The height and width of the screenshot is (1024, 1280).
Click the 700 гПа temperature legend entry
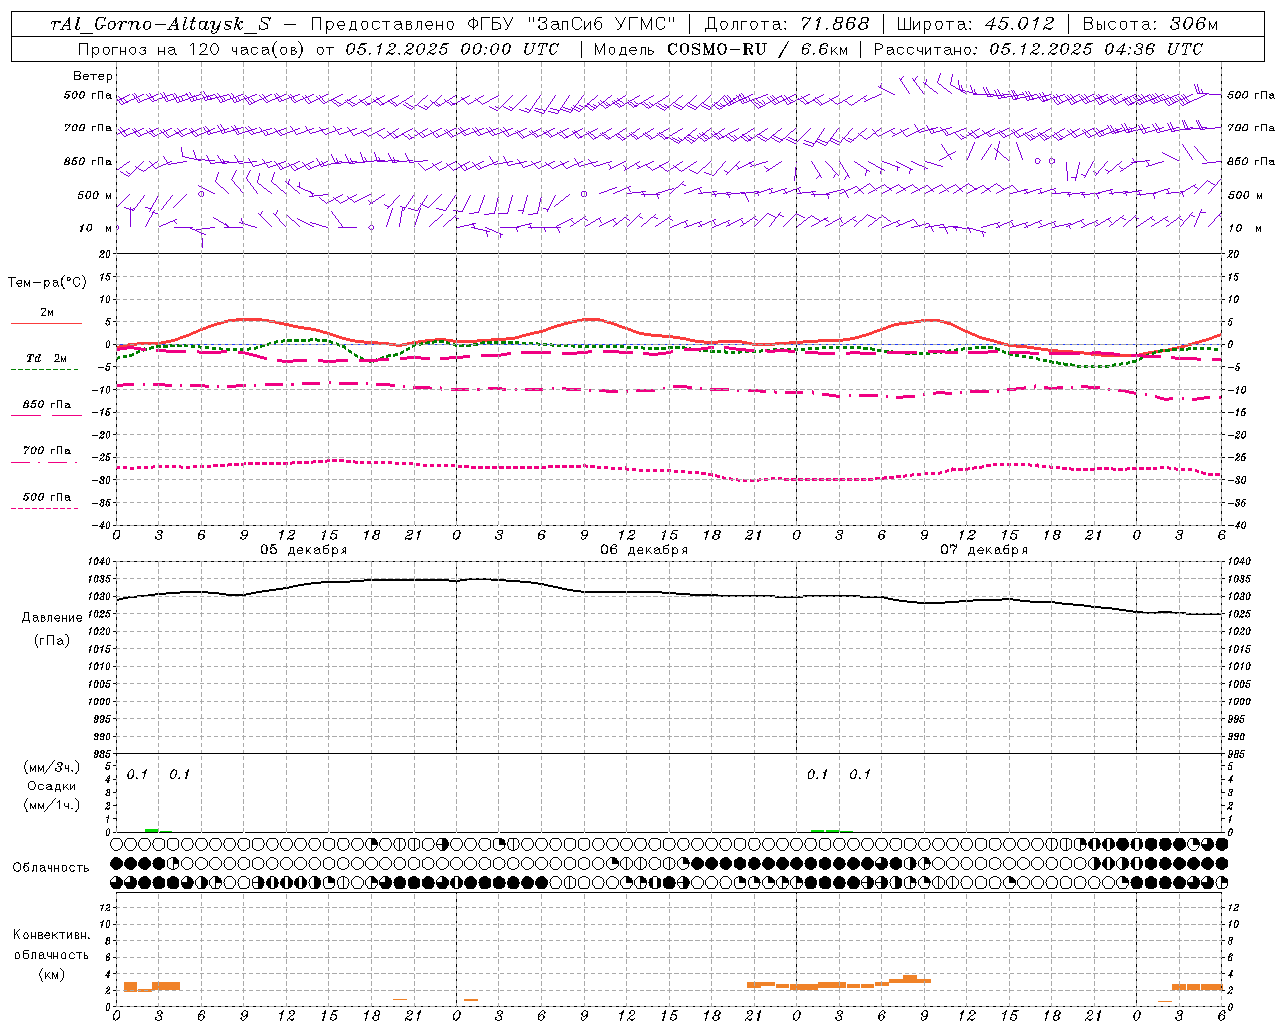[x=47, y=451]
